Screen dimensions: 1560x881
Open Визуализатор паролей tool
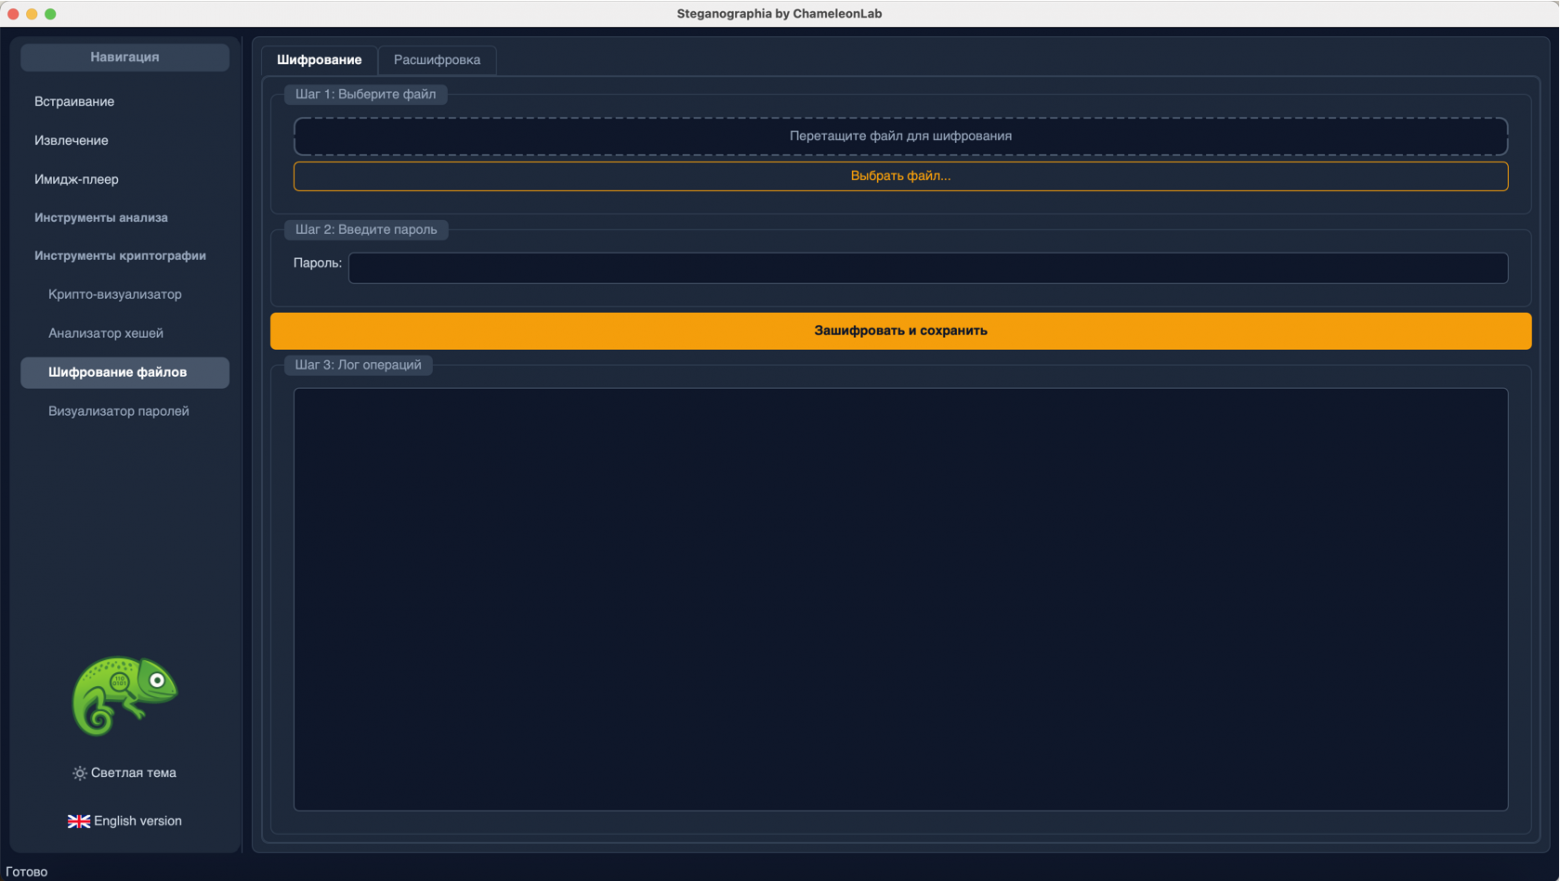[118, 411]
